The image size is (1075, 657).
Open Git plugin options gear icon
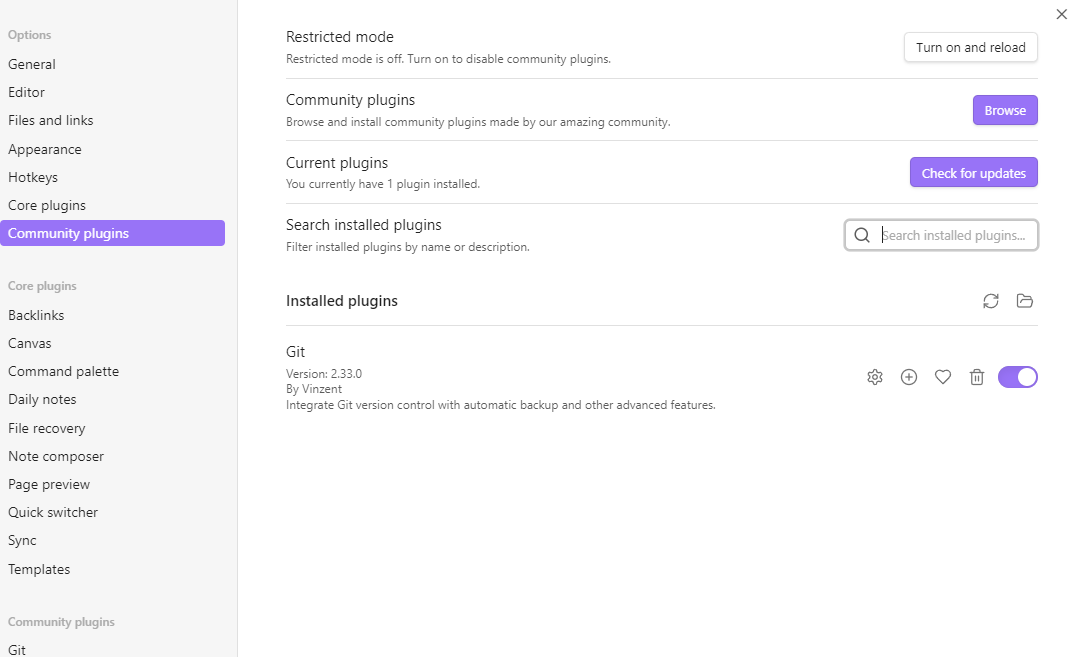click(875, 377)
